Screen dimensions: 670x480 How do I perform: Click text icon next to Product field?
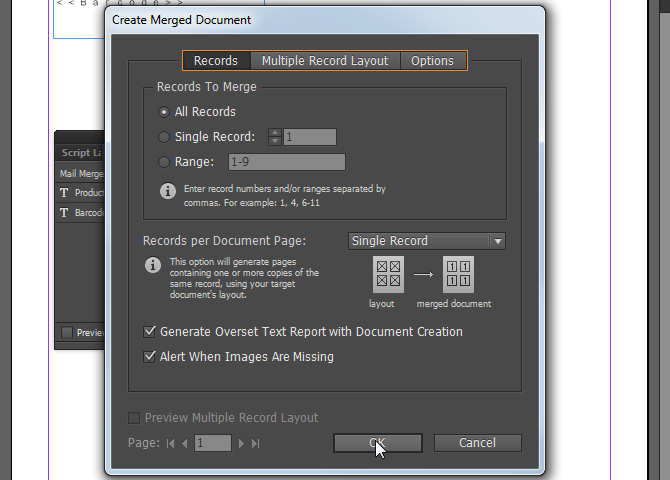click(x=65, y=192)
